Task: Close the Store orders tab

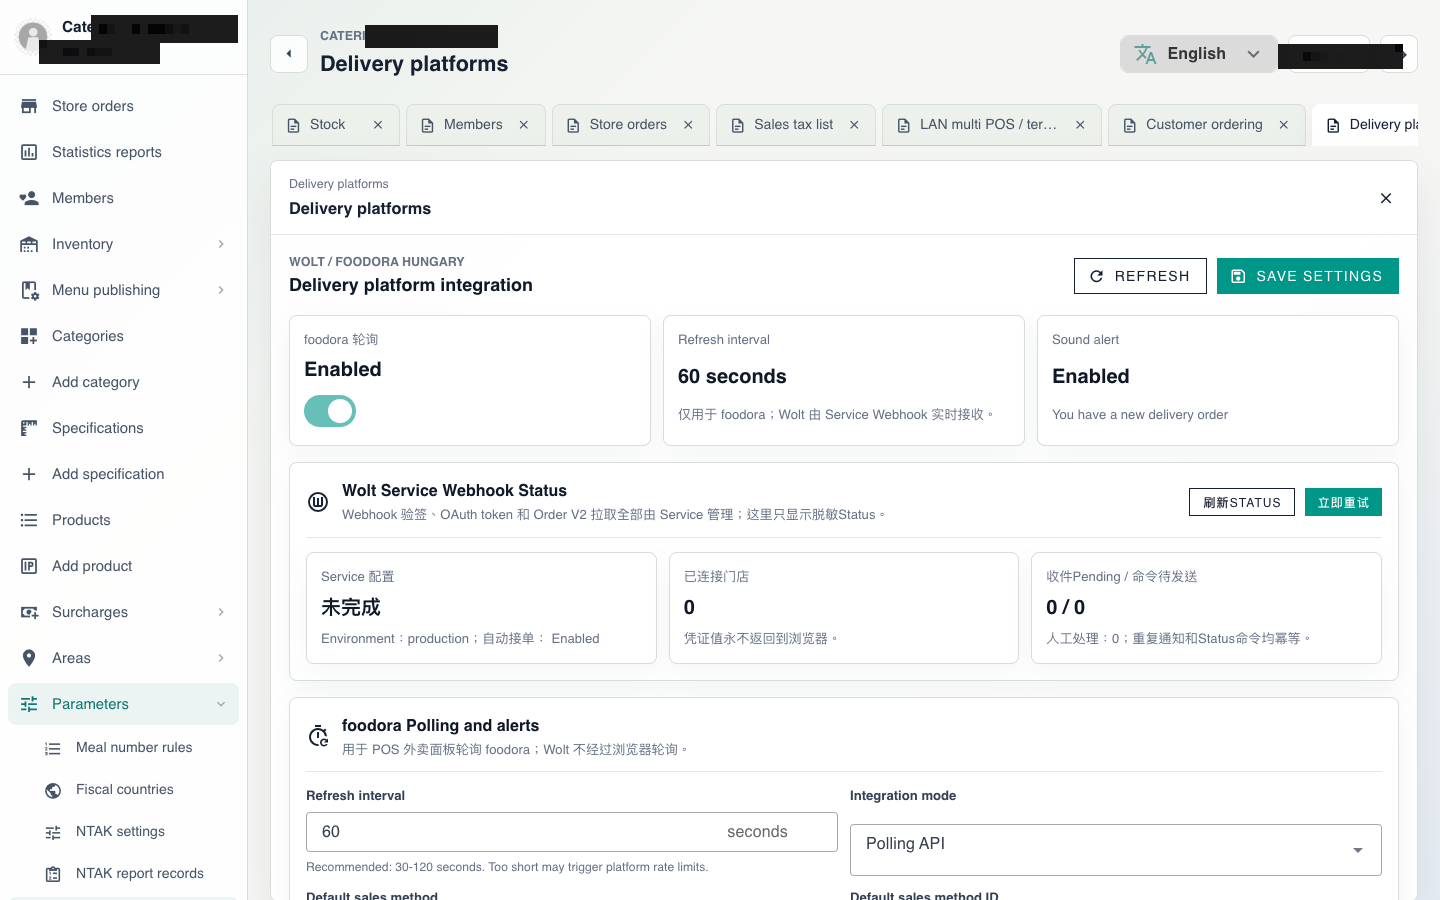Action: click(688, 125)
